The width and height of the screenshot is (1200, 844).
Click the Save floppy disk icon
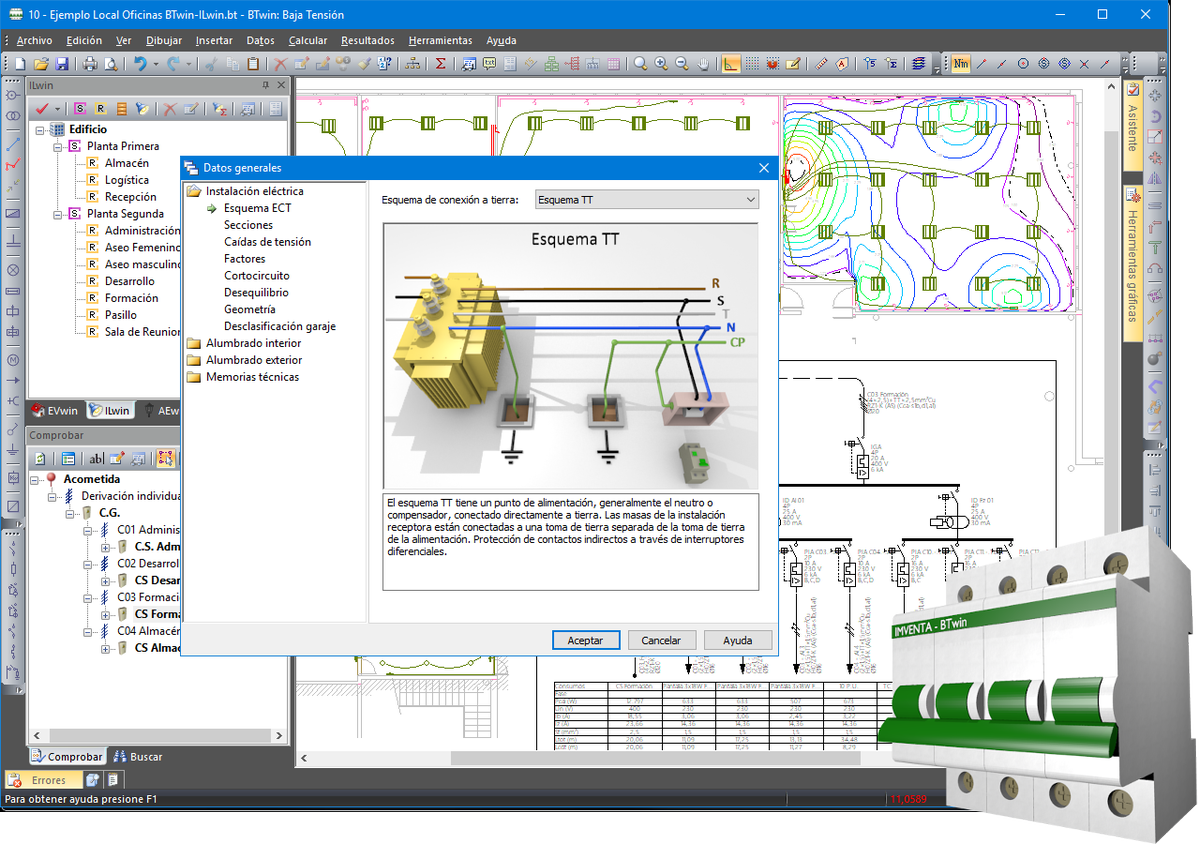click(62, 64)
